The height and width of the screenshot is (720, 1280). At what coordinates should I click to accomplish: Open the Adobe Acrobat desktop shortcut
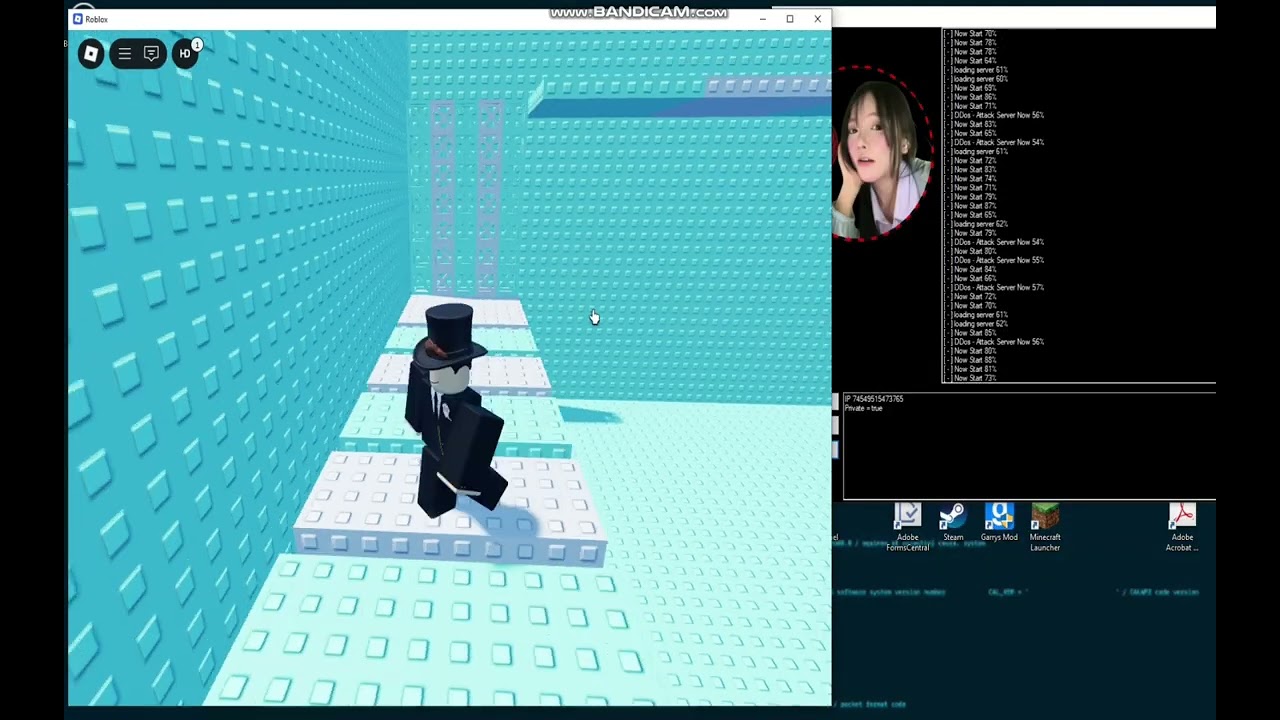point(1182,528)
